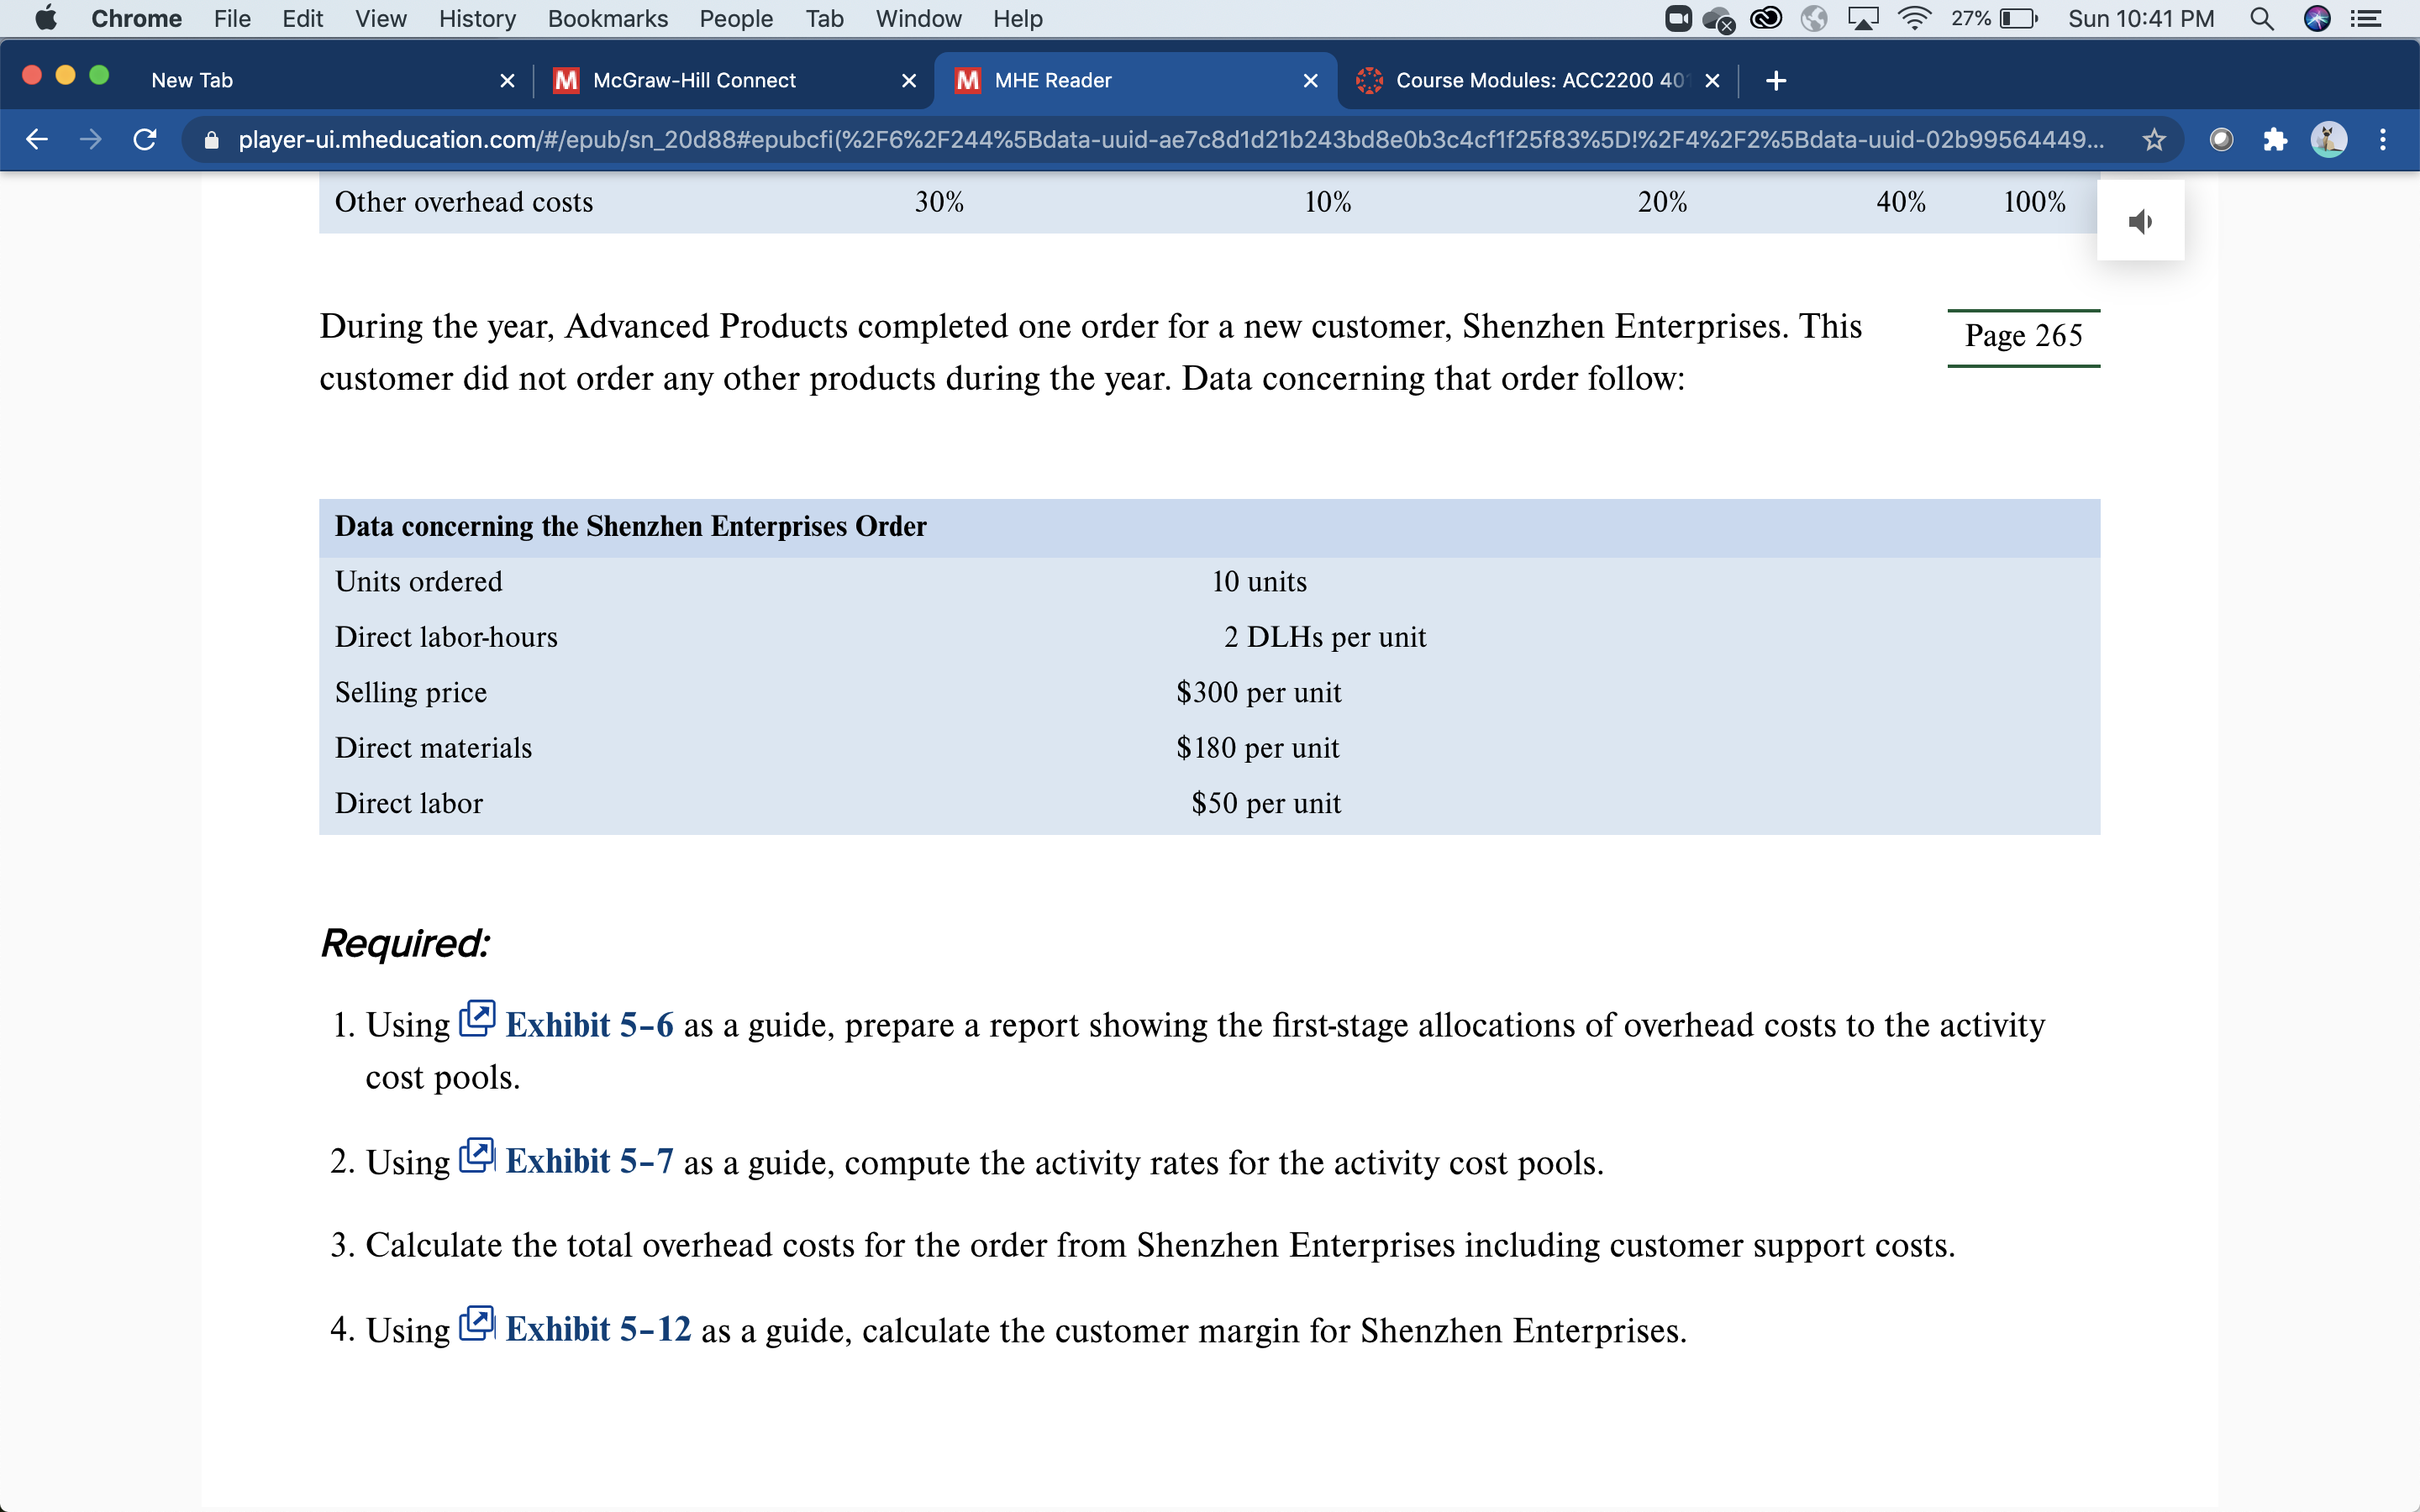
Task: View site information via the lock icon
Action: [x=211, y=139]
